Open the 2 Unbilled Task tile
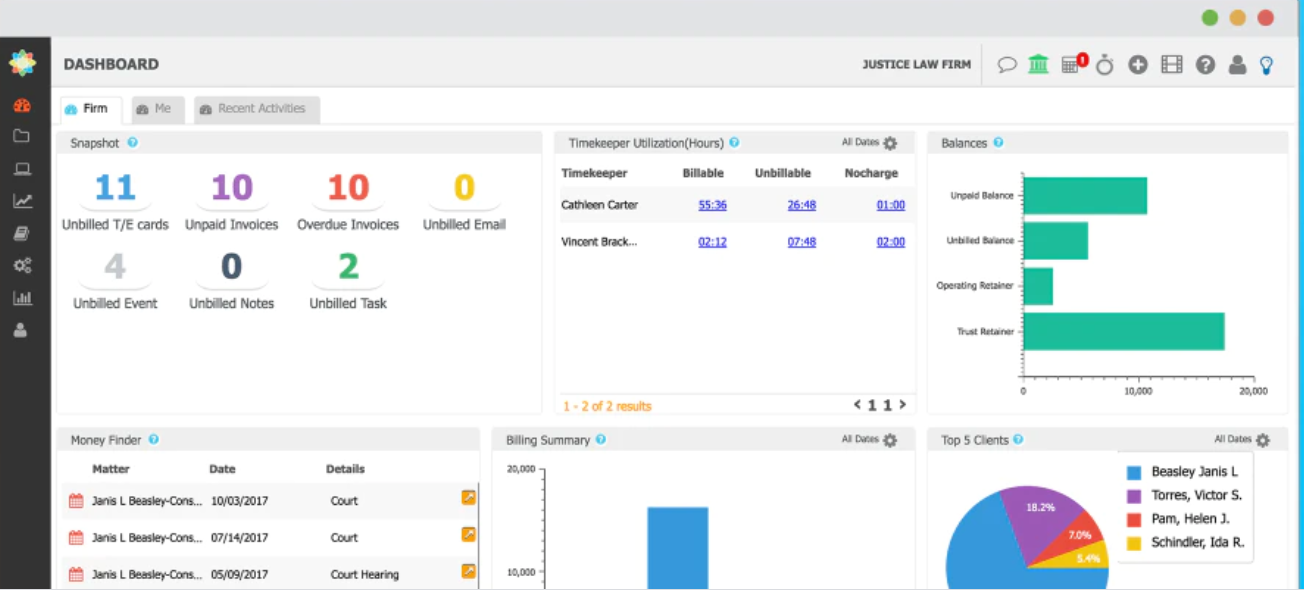 tap(348, 280)
